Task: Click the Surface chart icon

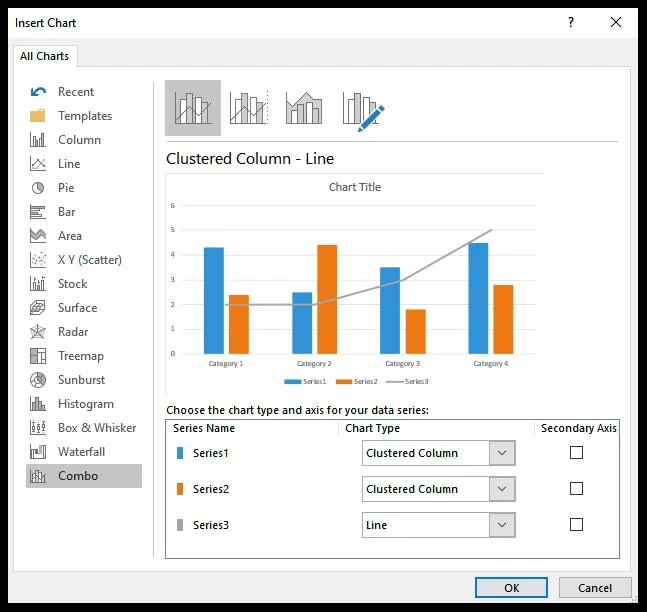Action: pyautogui.click(x=38, y=308)
